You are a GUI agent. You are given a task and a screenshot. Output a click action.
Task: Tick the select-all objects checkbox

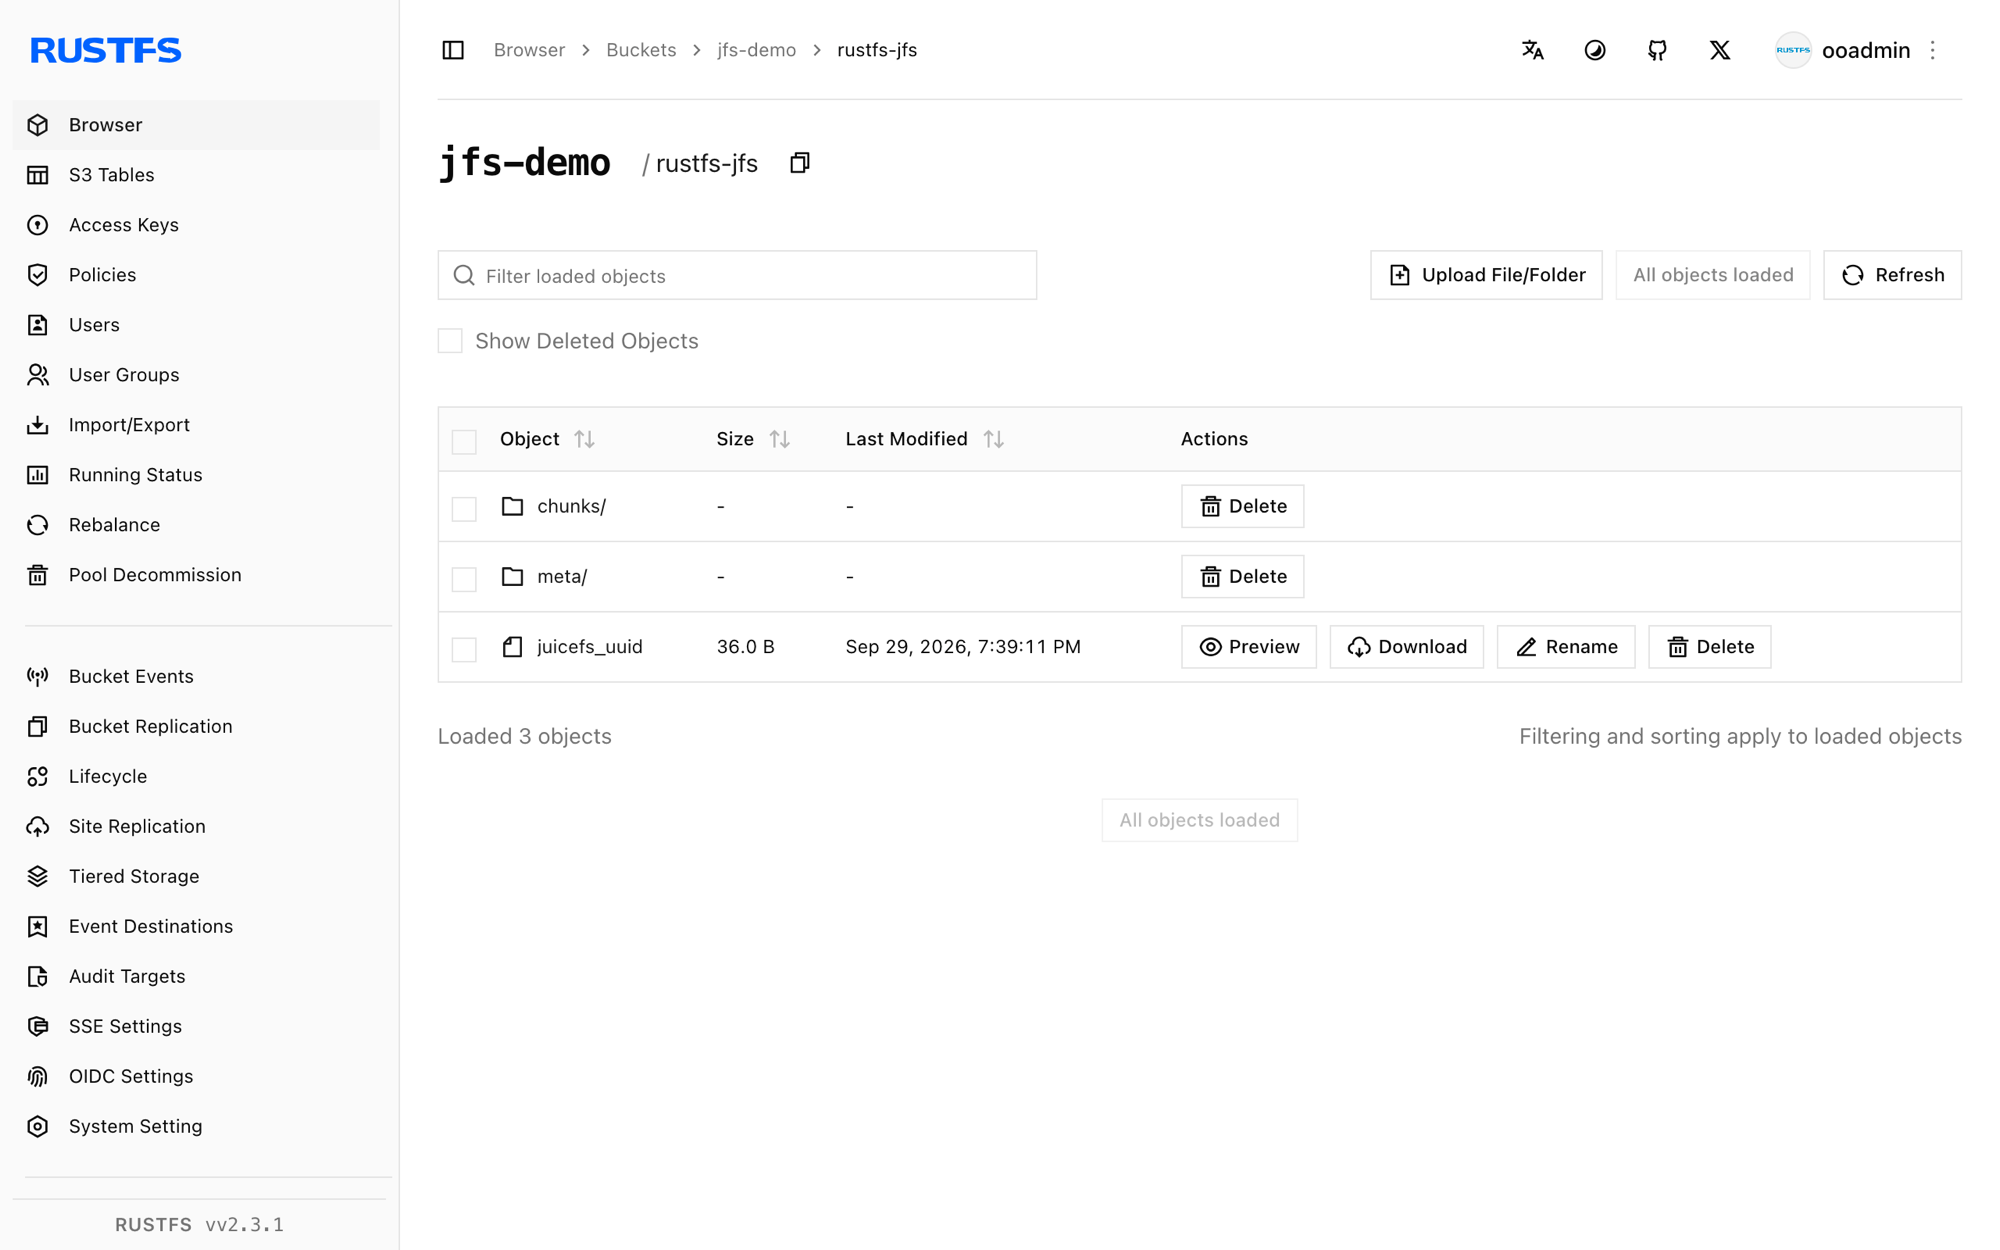(x=464, y=441)
